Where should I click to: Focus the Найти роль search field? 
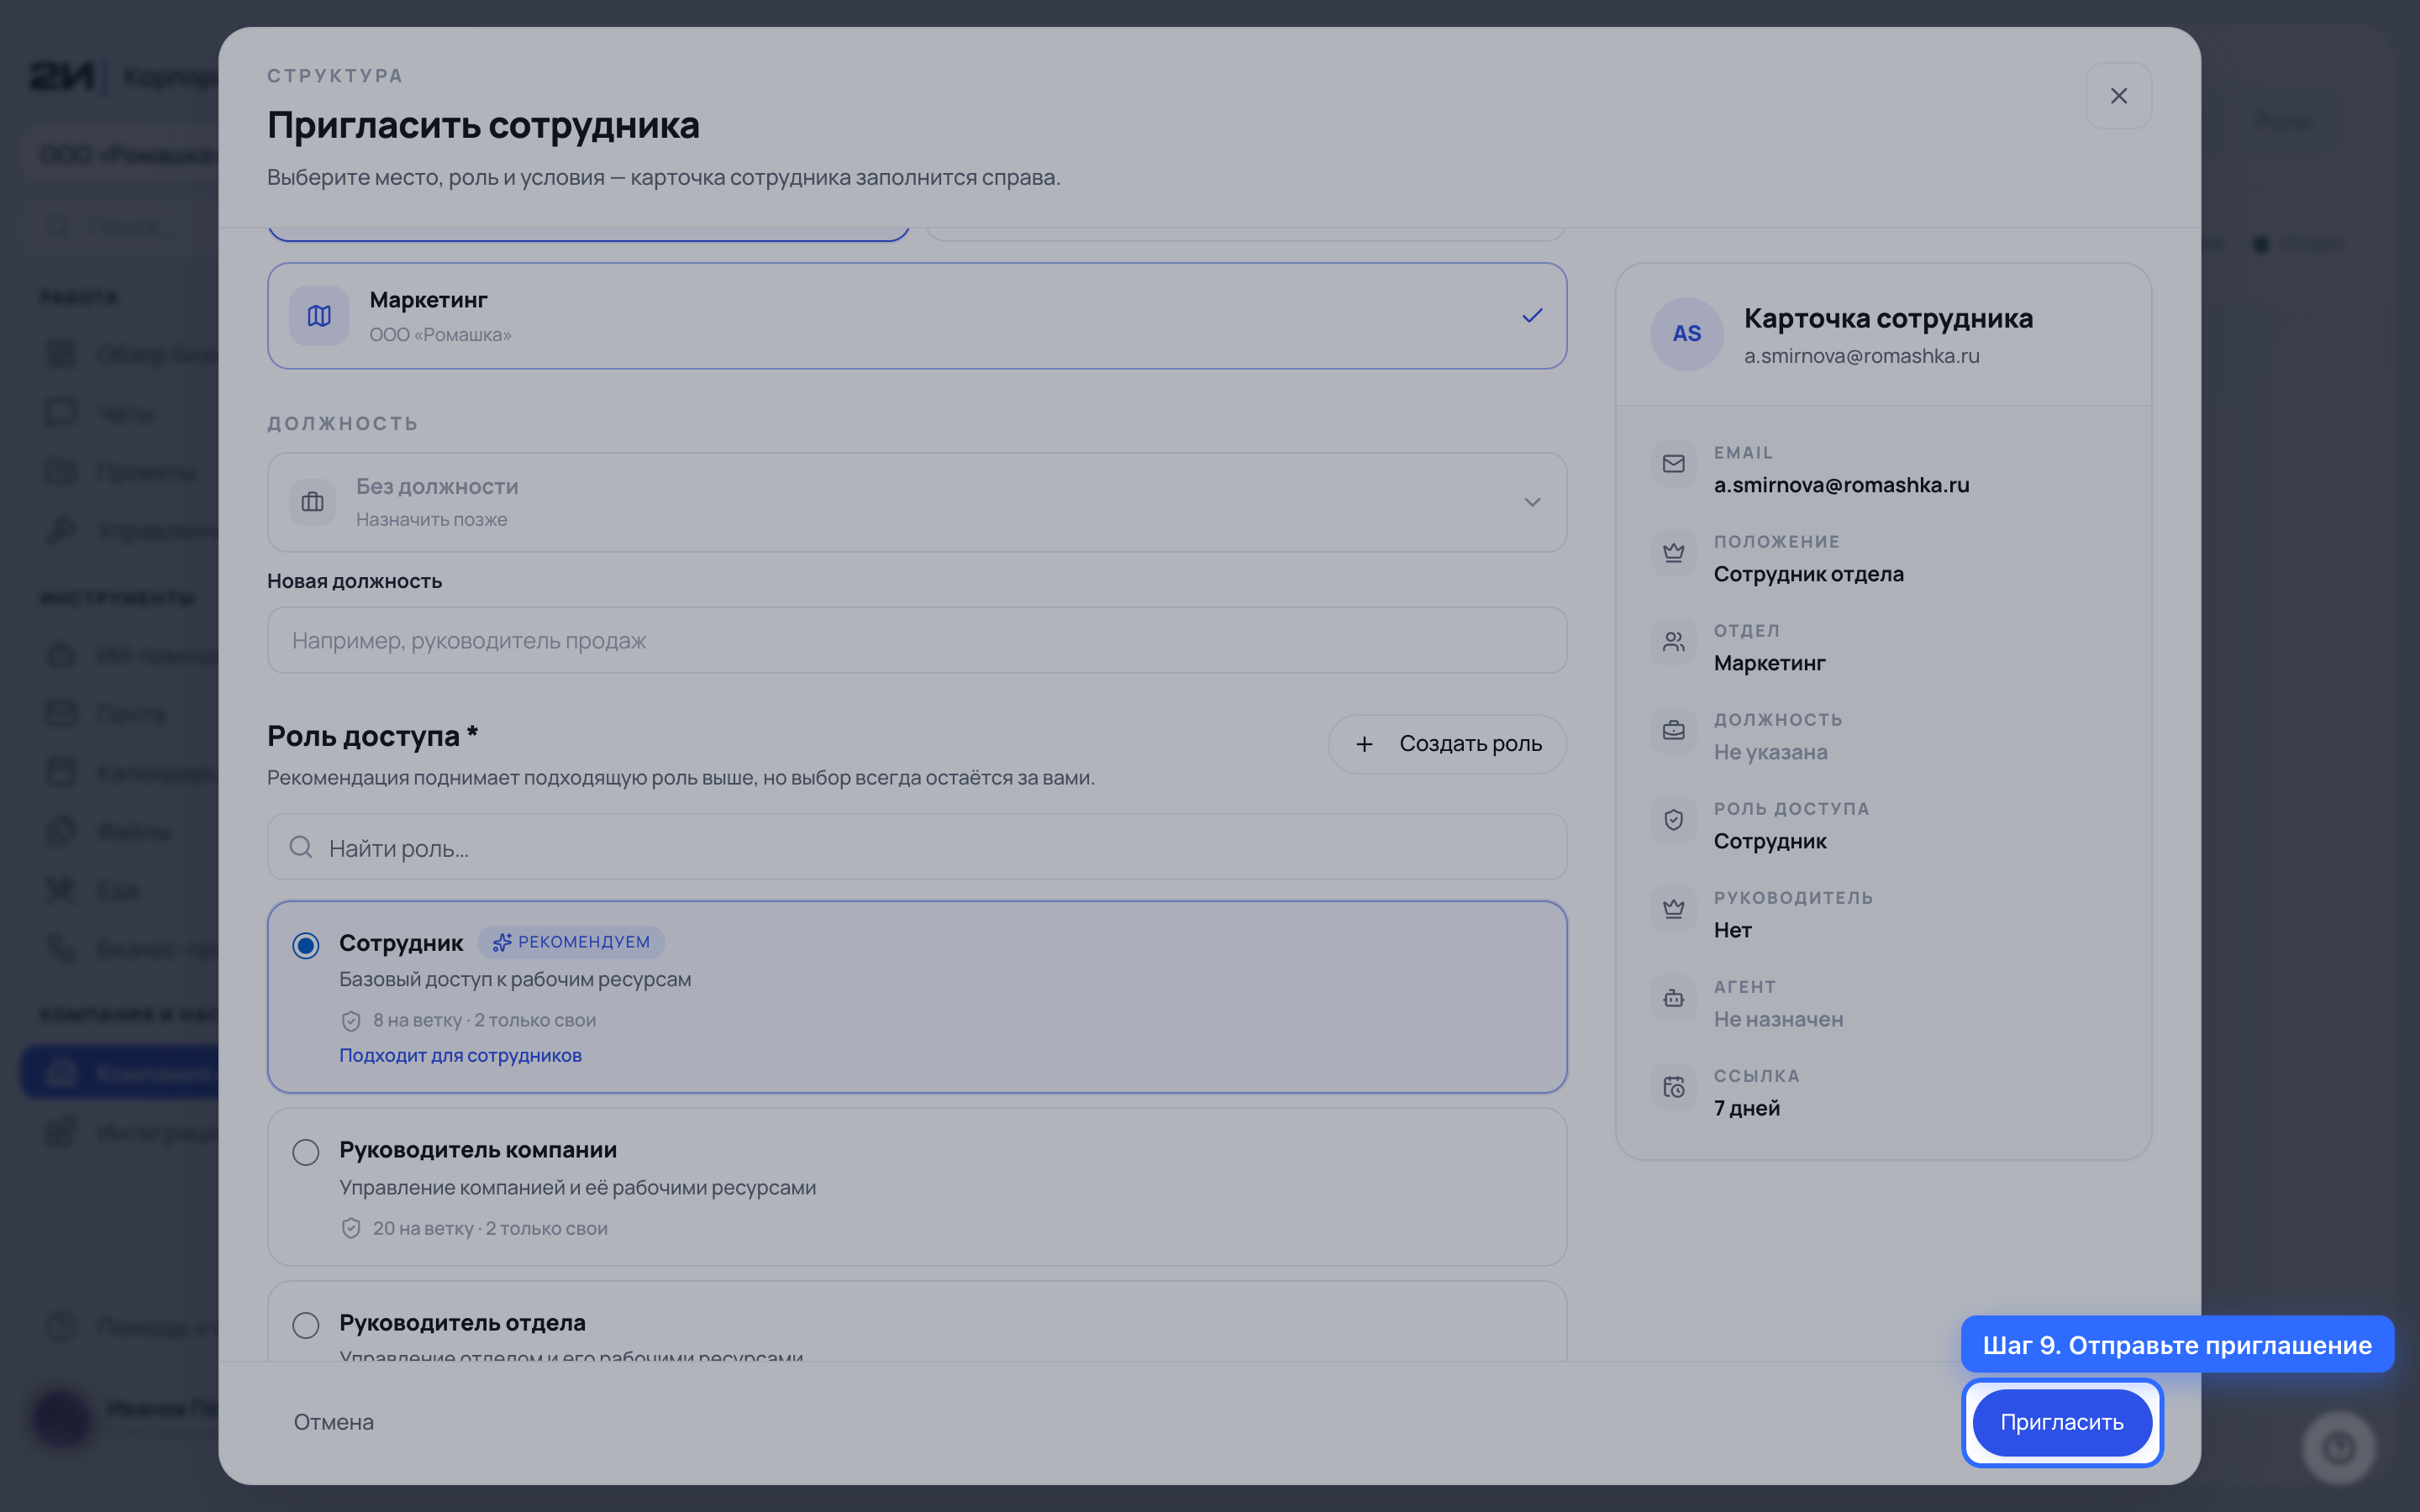(916, 848)
